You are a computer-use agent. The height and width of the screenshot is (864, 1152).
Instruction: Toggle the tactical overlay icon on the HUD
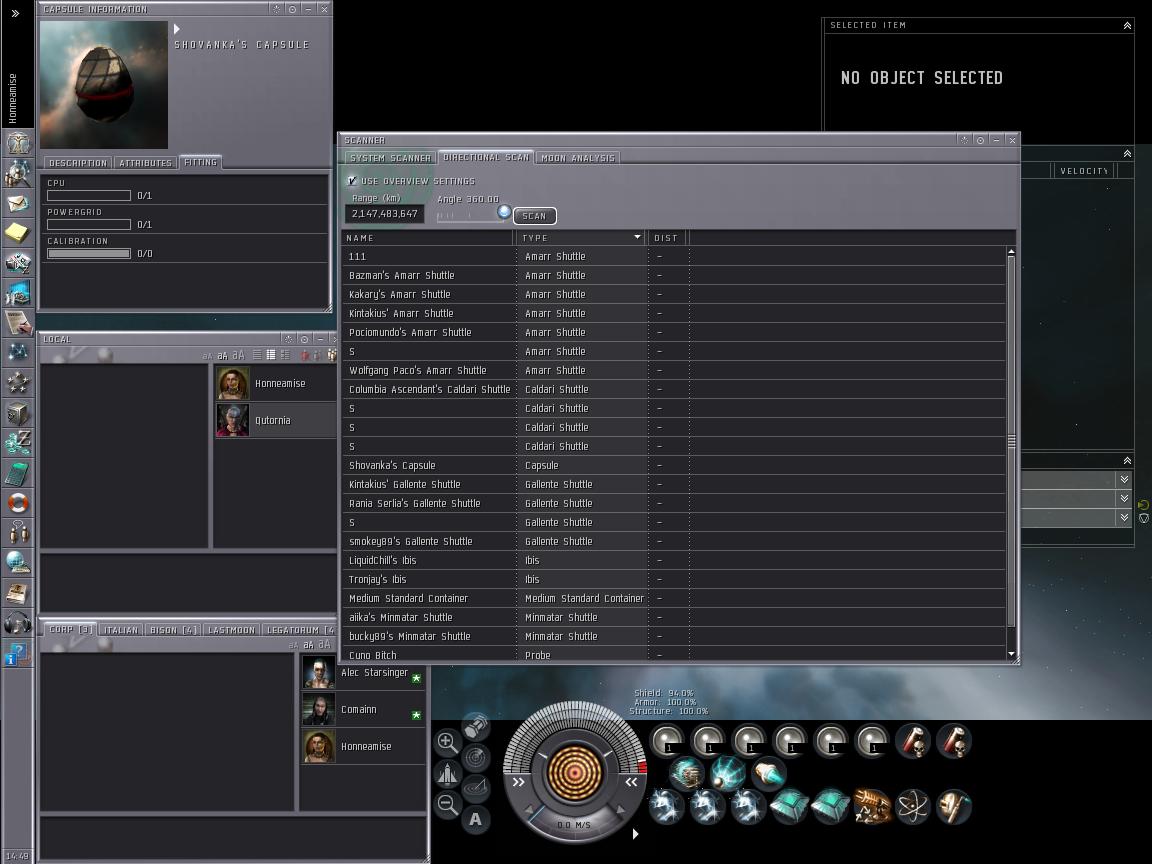tap(476, 787)
